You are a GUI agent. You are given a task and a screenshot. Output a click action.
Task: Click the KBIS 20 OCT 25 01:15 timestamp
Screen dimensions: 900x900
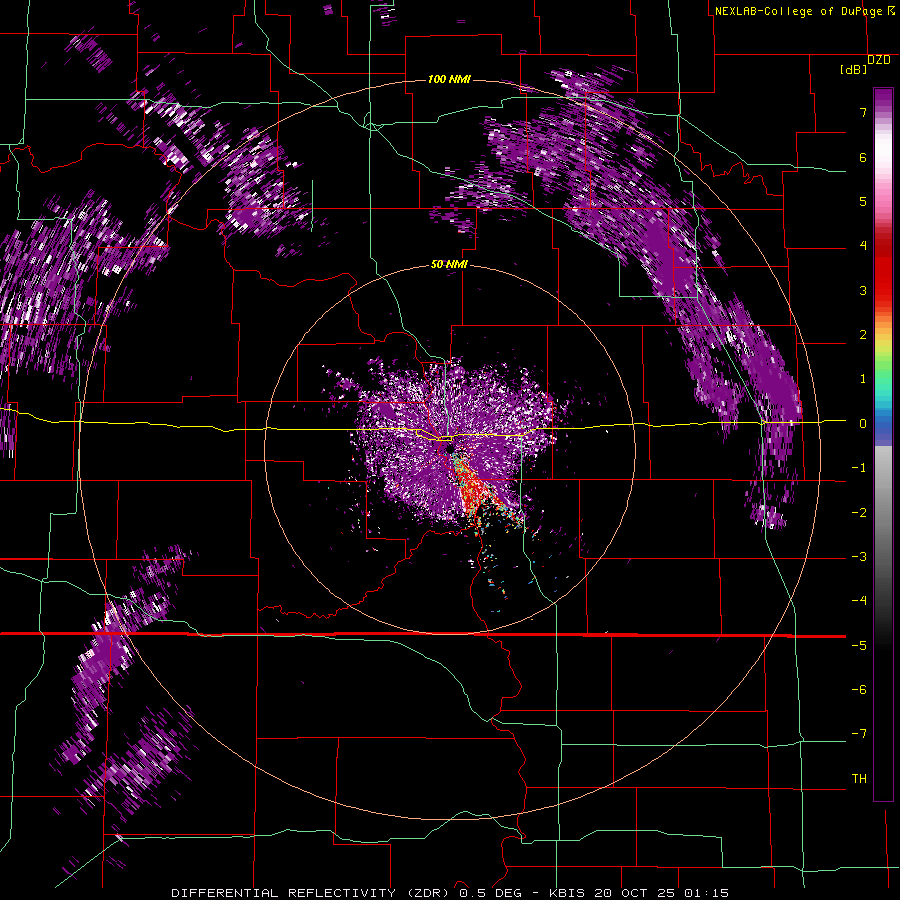[639, 893]
